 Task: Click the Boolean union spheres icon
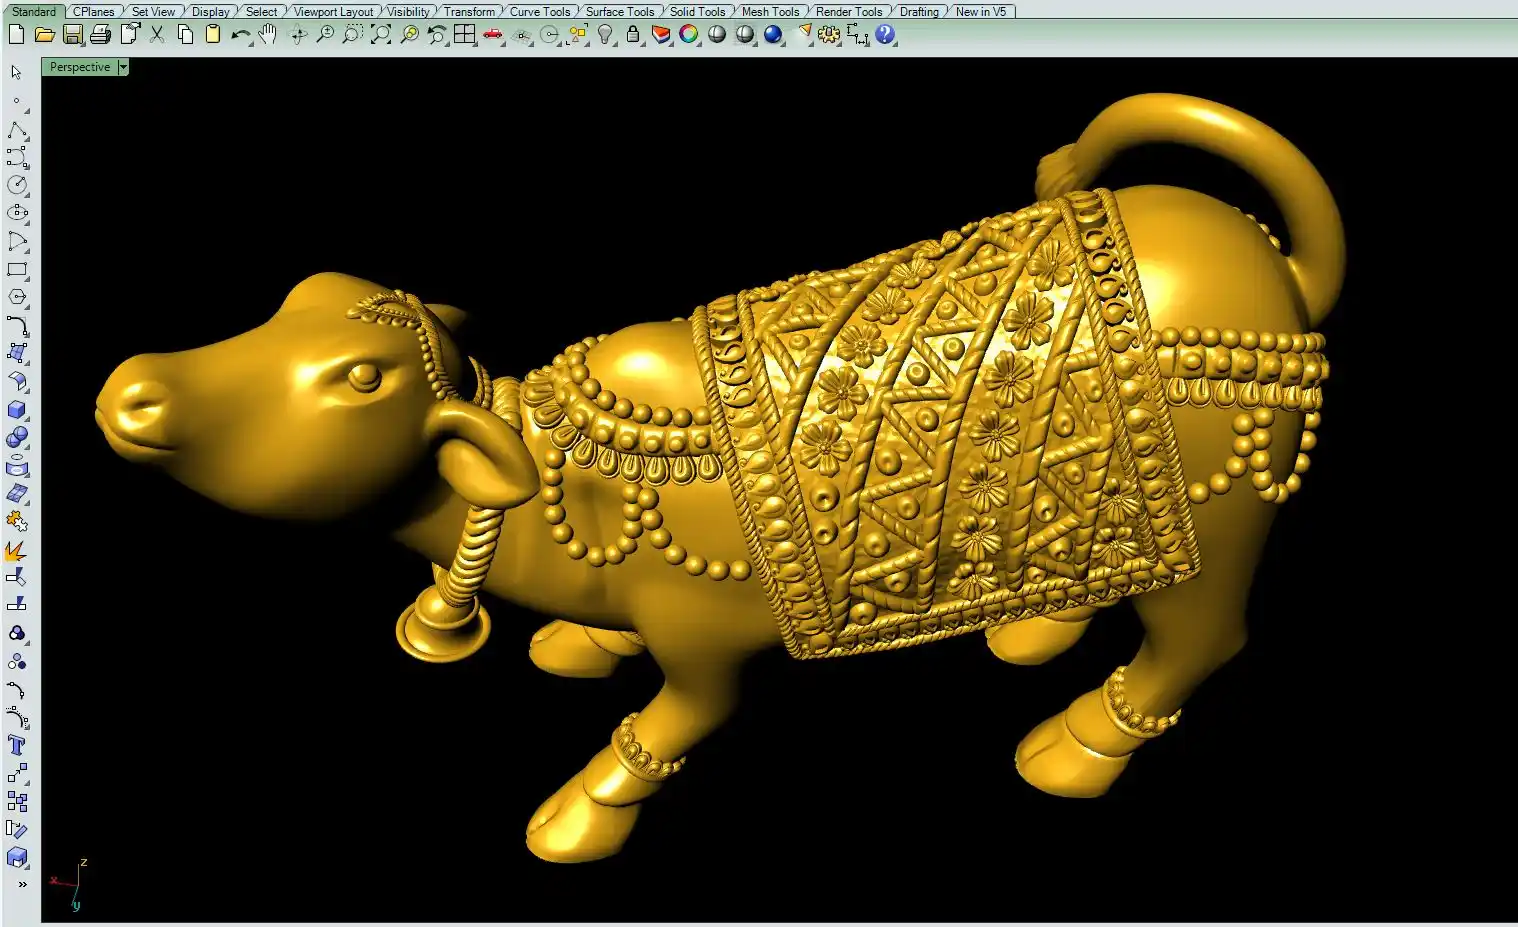pos(17,438)
